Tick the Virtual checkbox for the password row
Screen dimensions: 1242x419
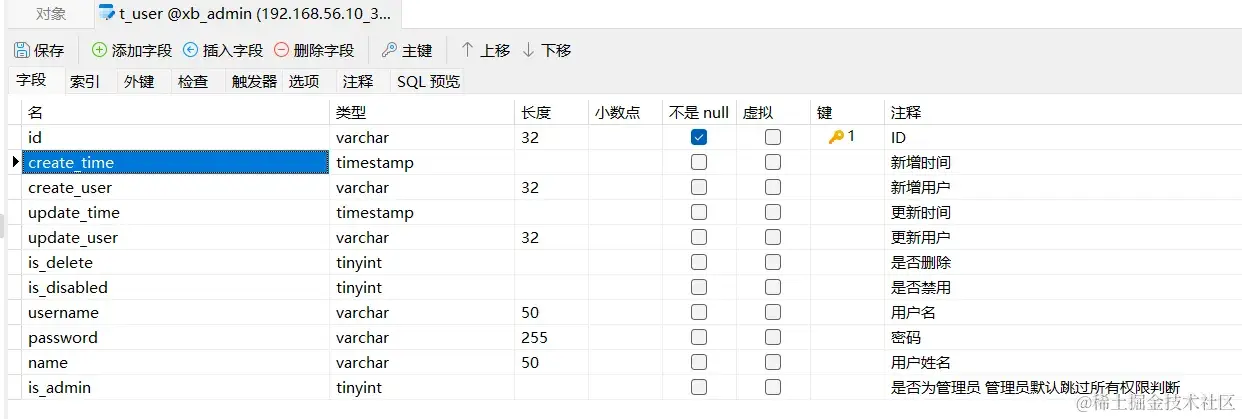coord(773,337)
